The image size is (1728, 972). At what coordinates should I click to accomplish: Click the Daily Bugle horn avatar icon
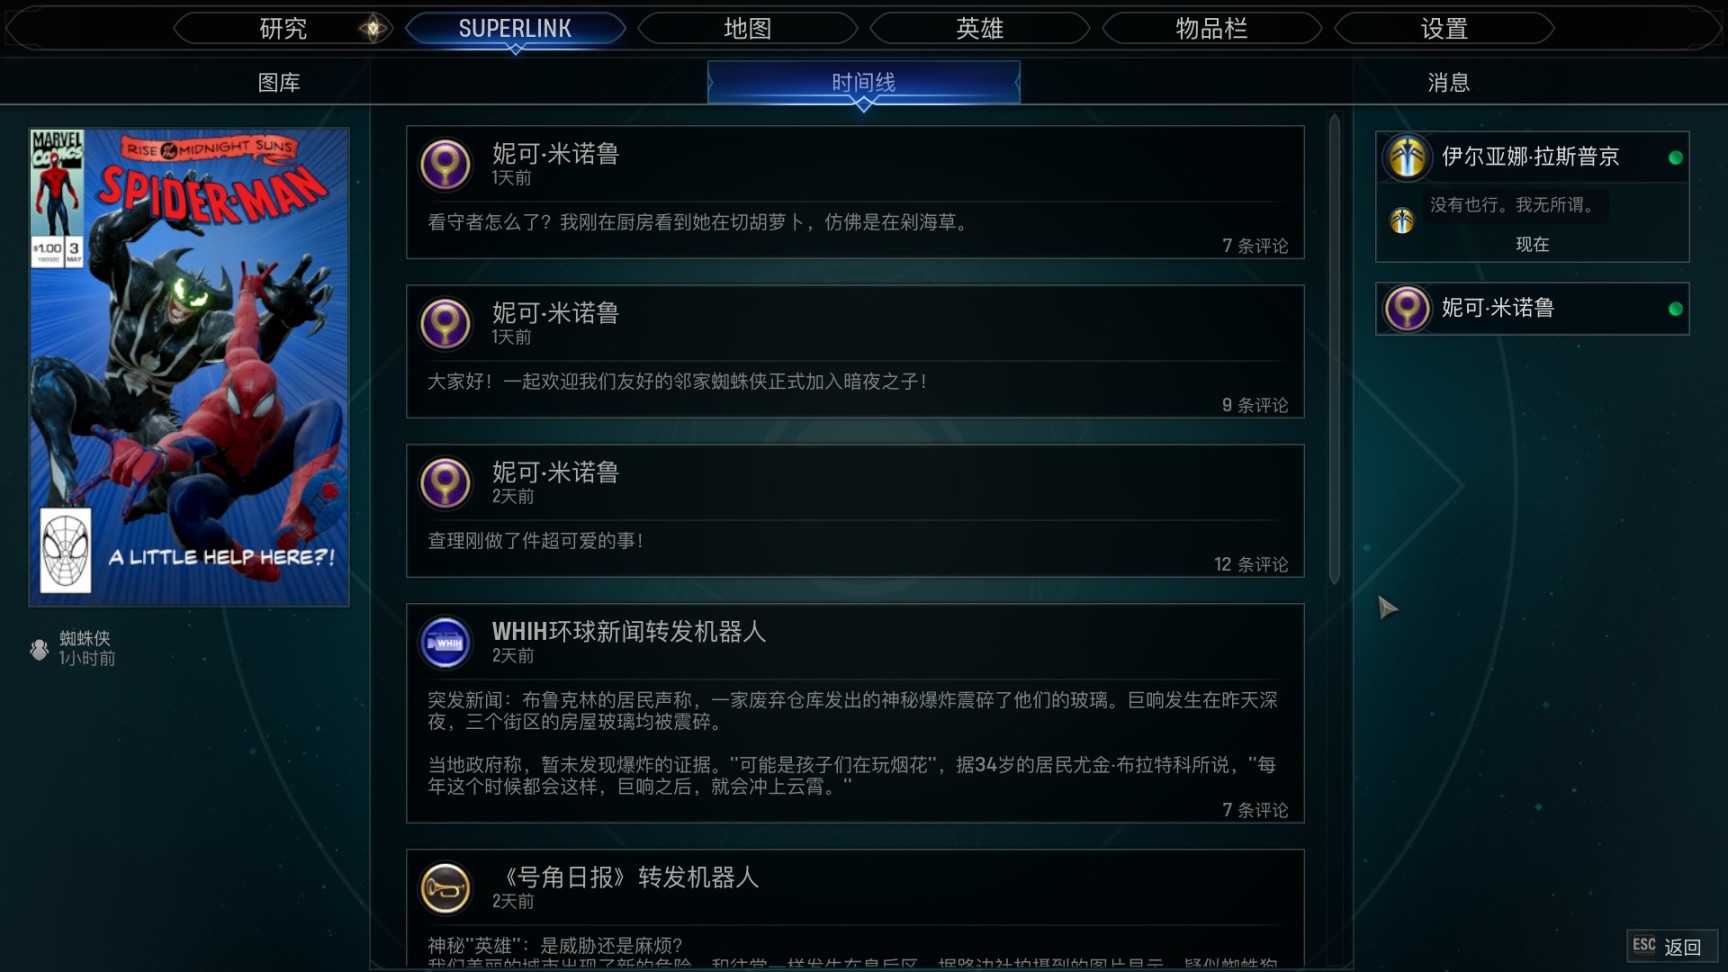pyautogui.click(x=445, y=888)
